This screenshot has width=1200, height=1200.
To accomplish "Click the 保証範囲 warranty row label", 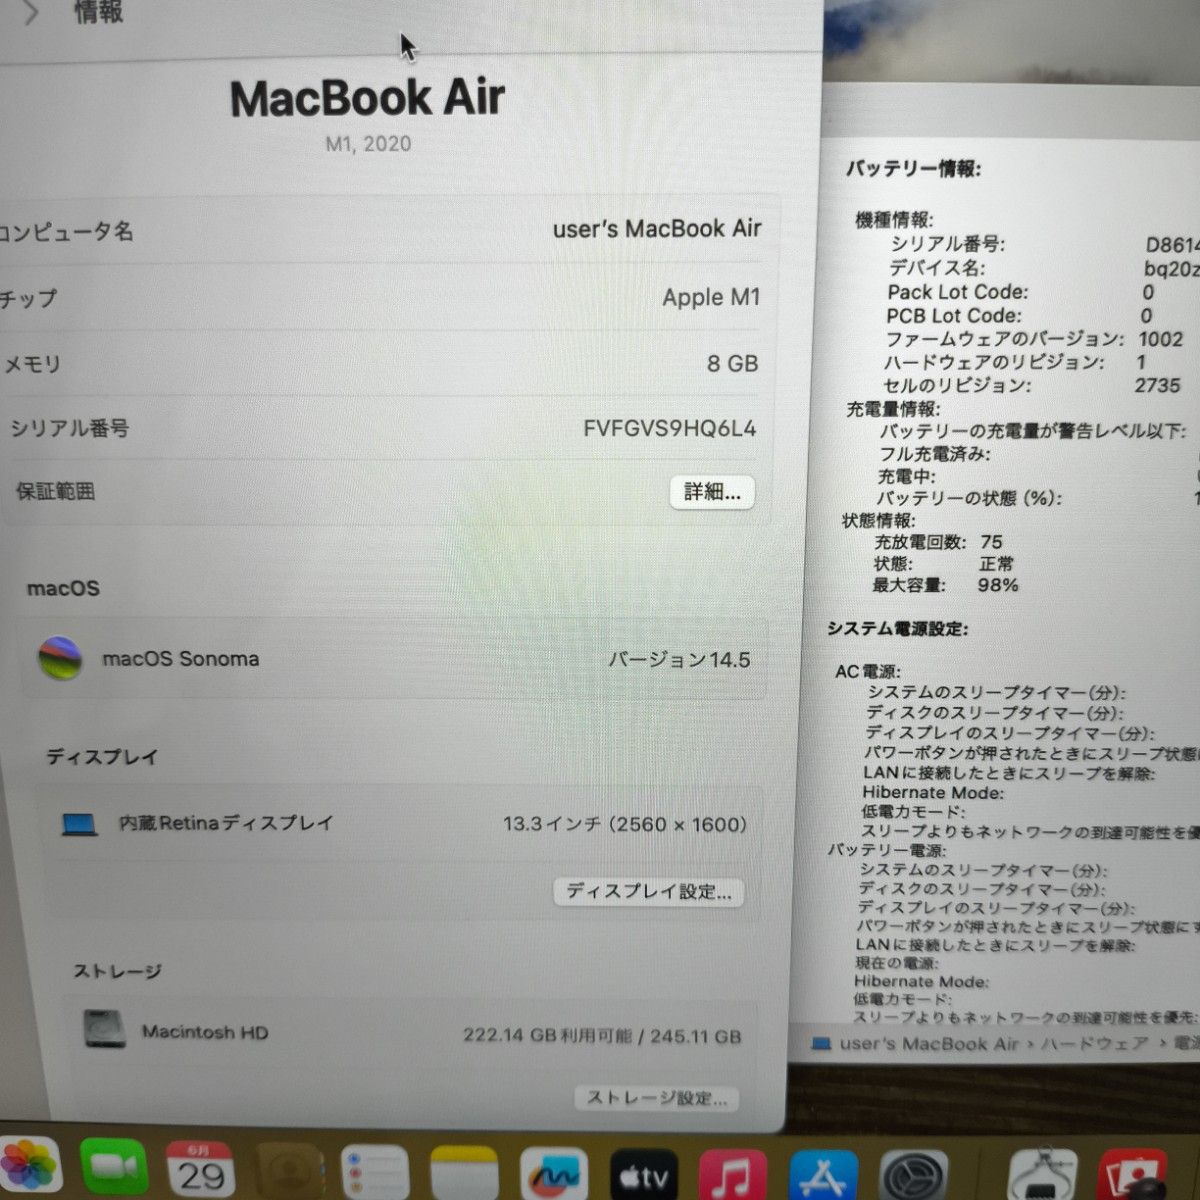I will click(x=55, y=491).
